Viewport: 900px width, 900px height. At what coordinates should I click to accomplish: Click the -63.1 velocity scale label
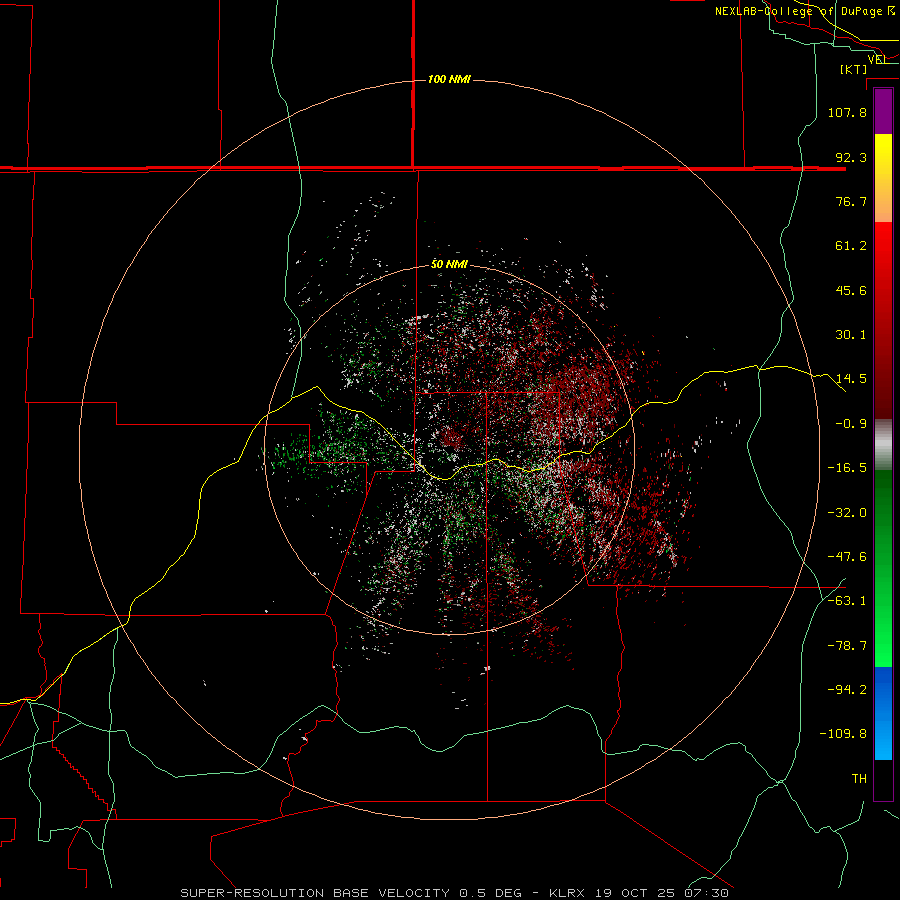pyautogui.click(x=847, y=601)
